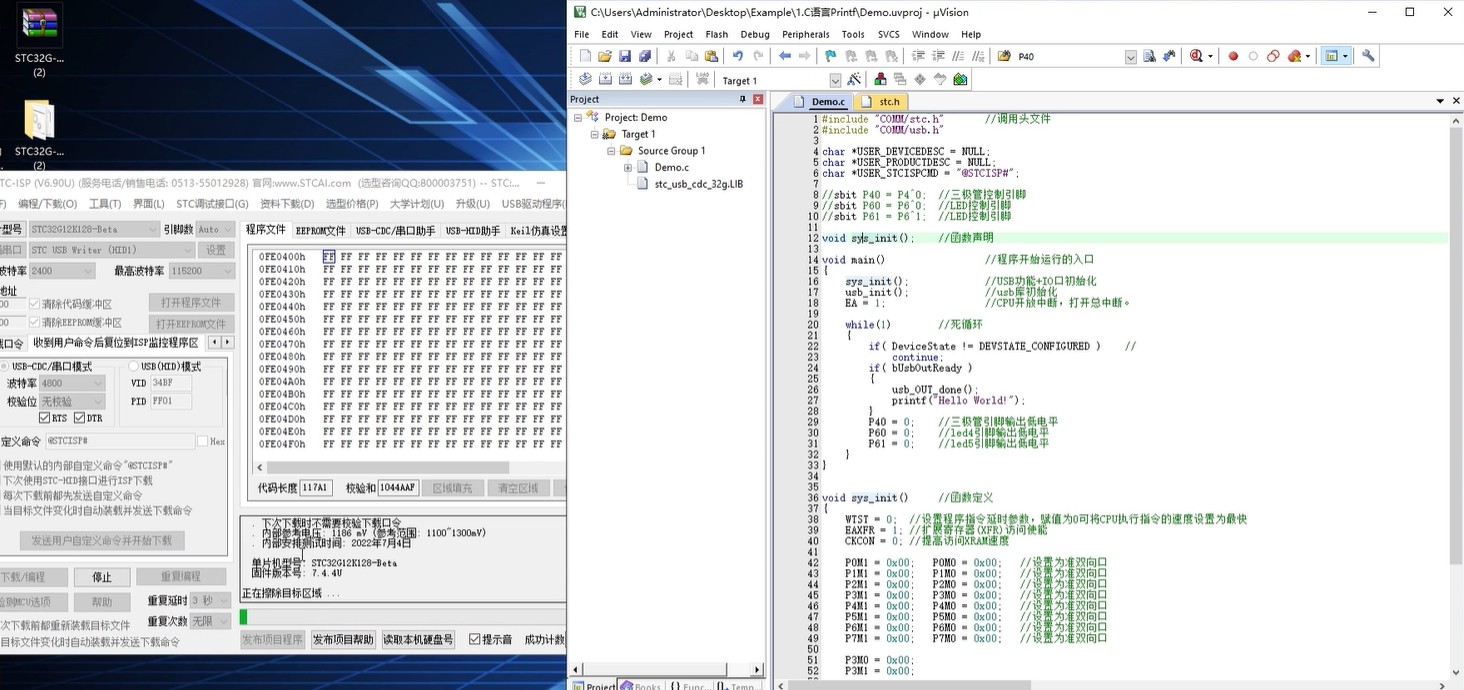Click the 打开程序文件 button
Screen dimensions: 1464x690
coord(191,303)
